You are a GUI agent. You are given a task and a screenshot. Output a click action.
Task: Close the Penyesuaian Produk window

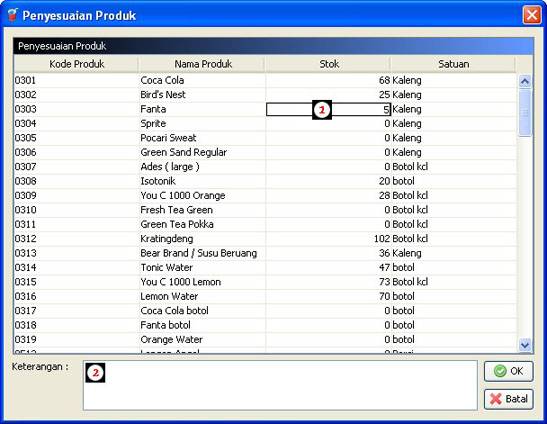532,15
